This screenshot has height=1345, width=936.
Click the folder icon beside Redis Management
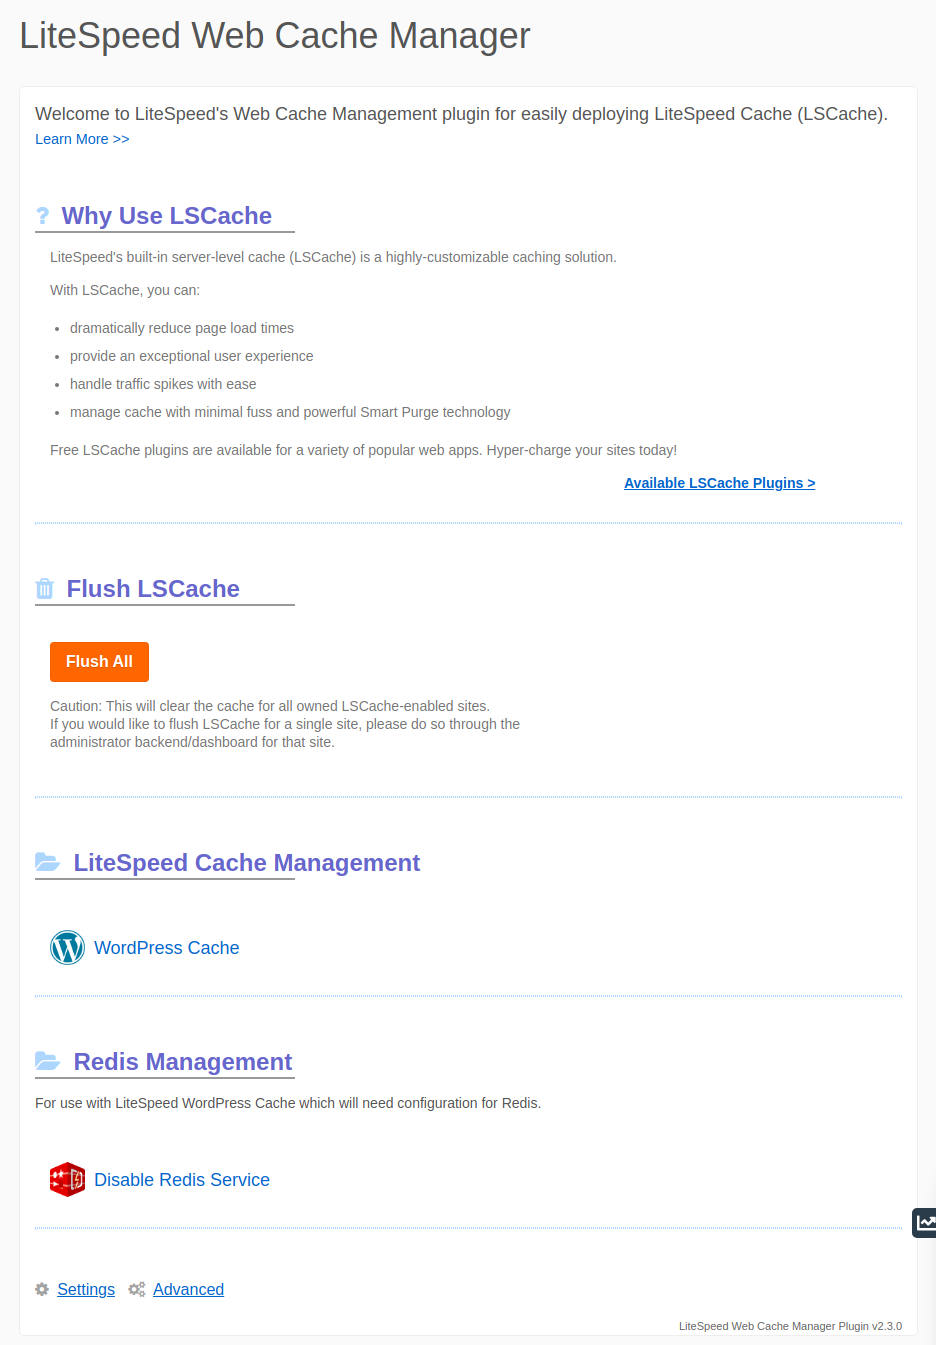point(47,1061)
